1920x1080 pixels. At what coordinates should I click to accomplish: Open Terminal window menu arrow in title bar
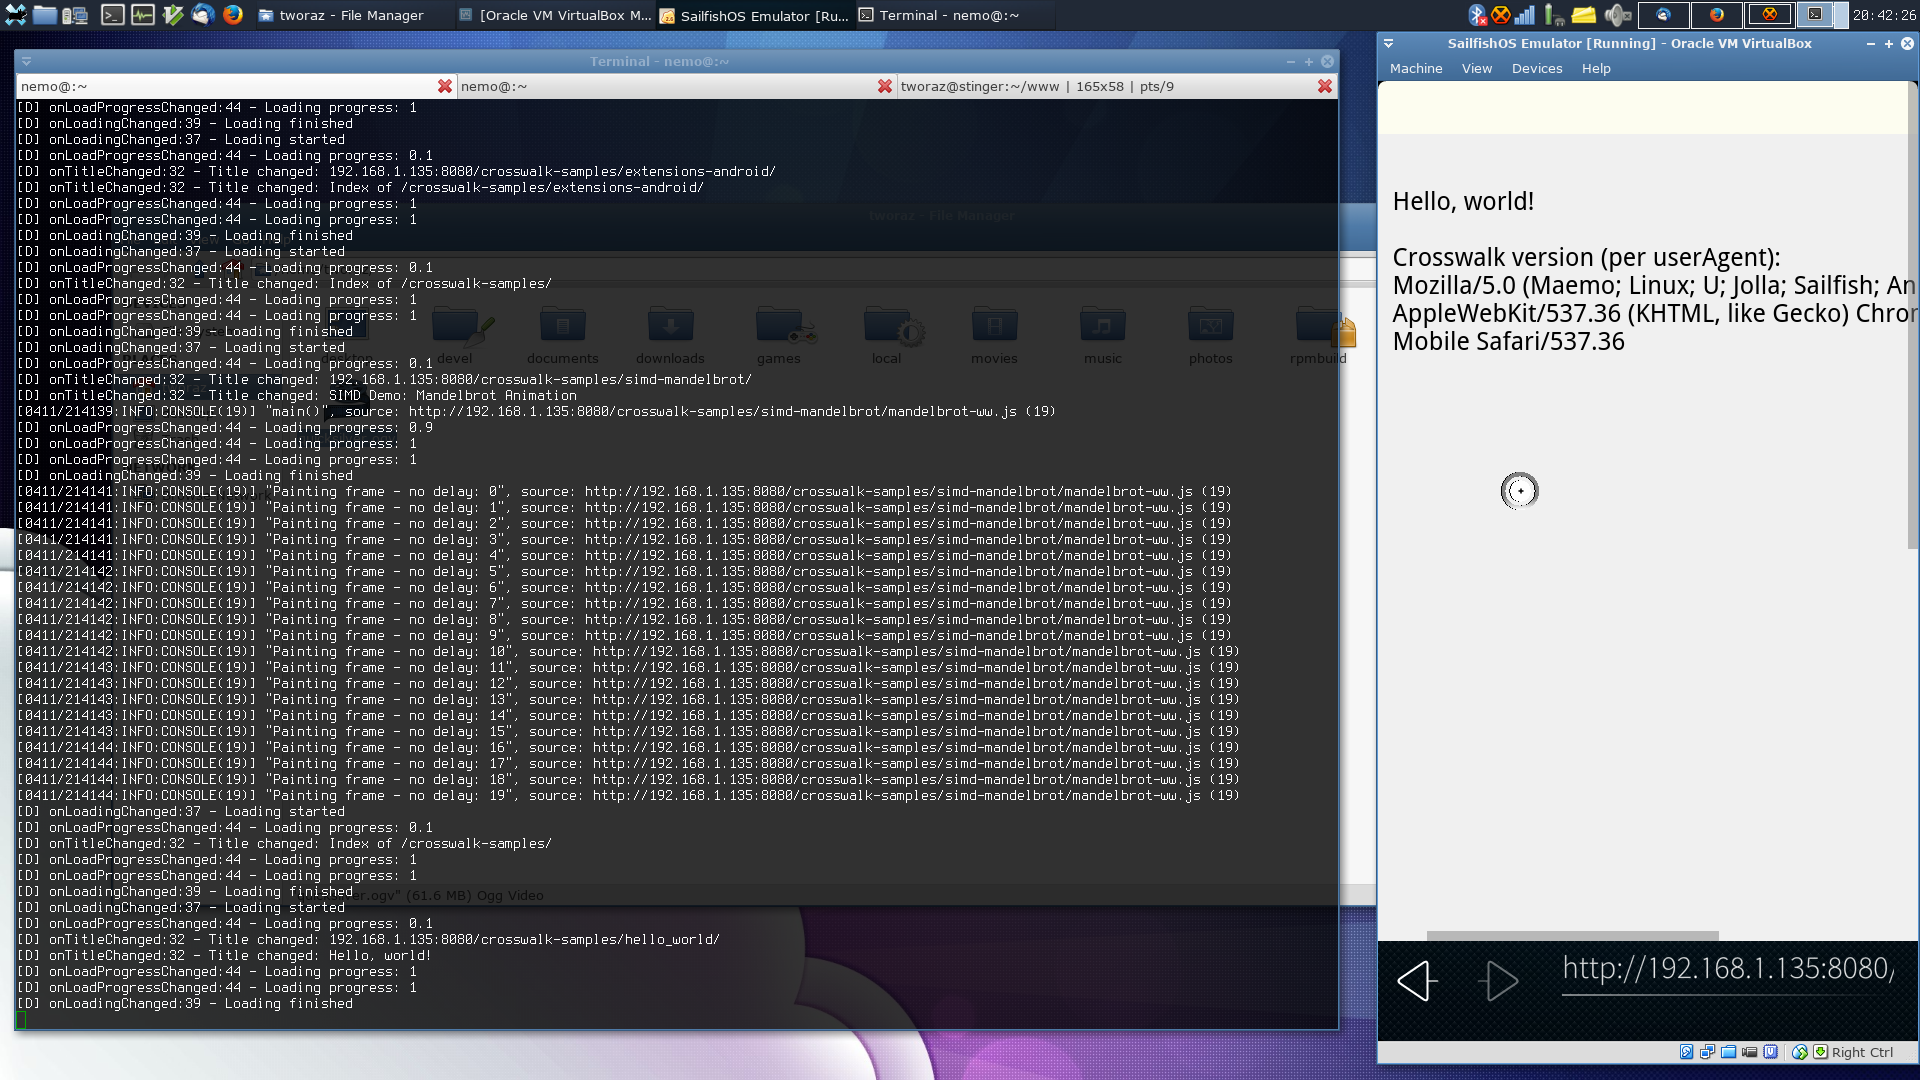tap(27, 62)
